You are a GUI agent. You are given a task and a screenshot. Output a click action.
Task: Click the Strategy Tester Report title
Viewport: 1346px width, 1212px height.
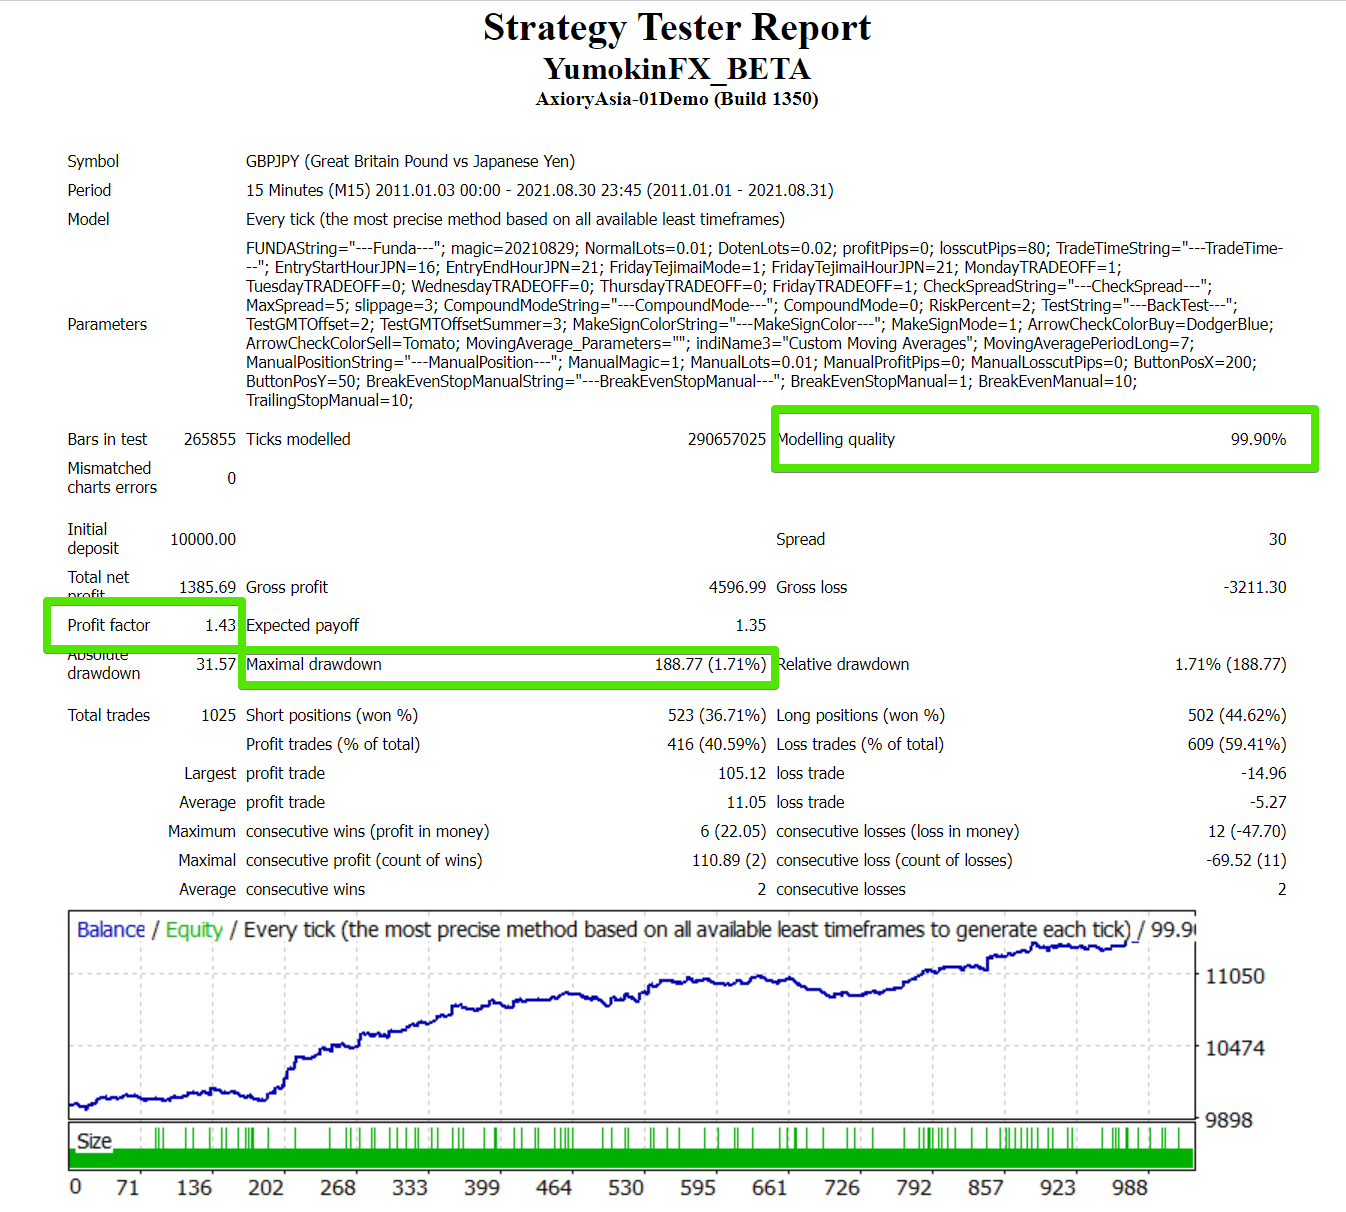pyautogui.click(x=677, y=28)
